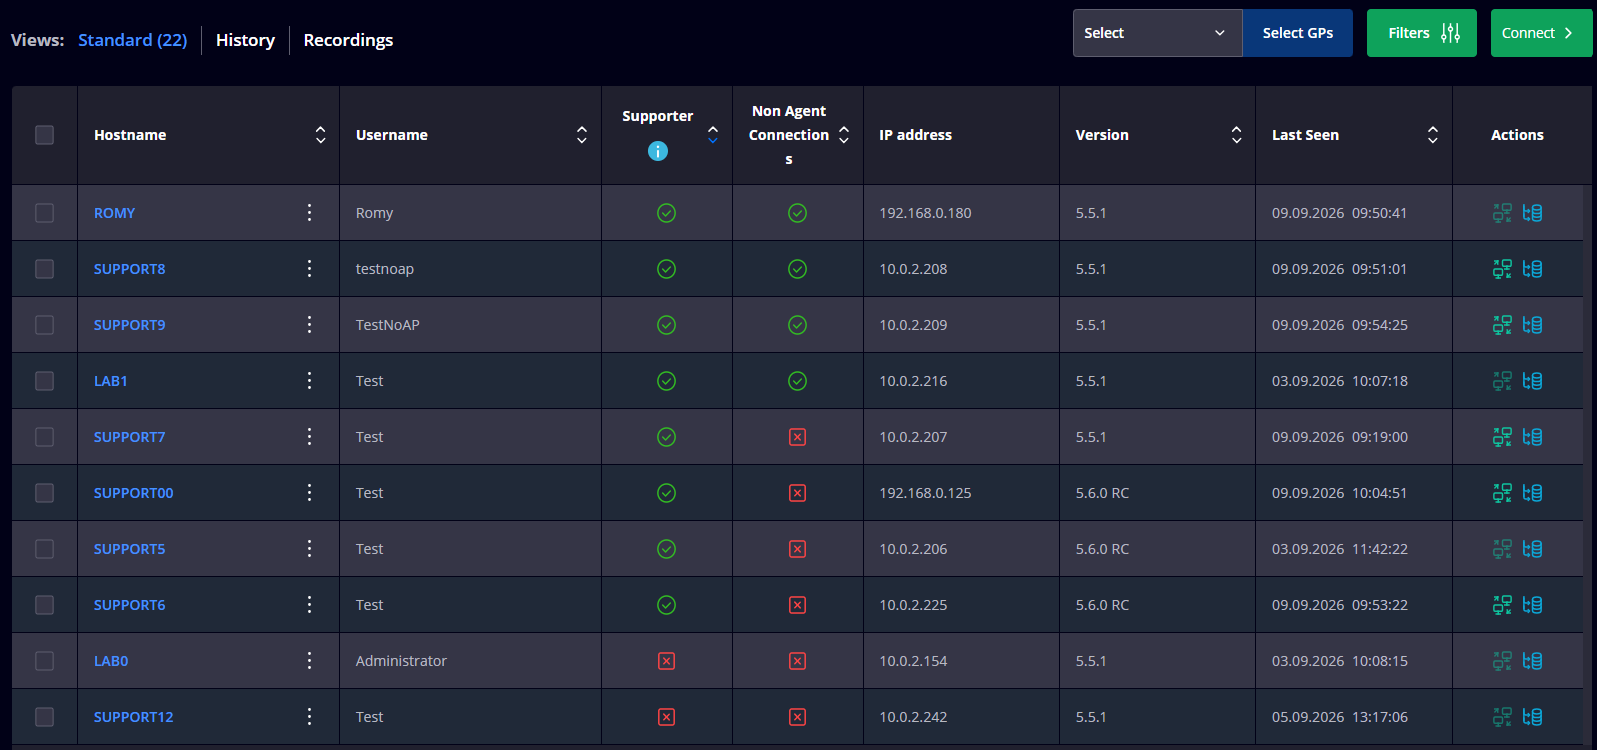Screen dimensions: 1597x750
Task: Click remote connect icon for LAB1
Action: coord(1502,381)
